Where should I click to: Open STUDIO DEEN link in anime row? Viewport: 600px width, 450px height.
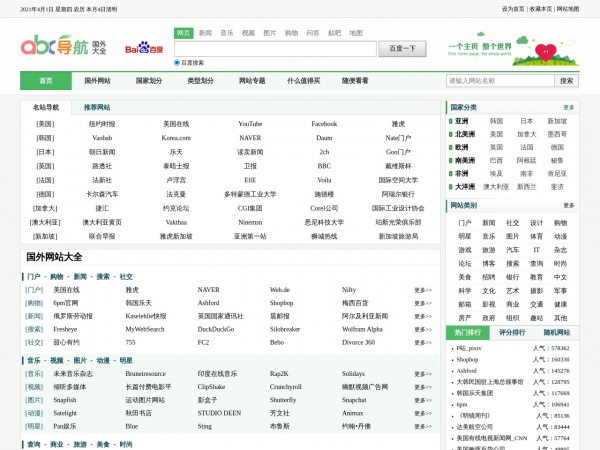(219, 413)
